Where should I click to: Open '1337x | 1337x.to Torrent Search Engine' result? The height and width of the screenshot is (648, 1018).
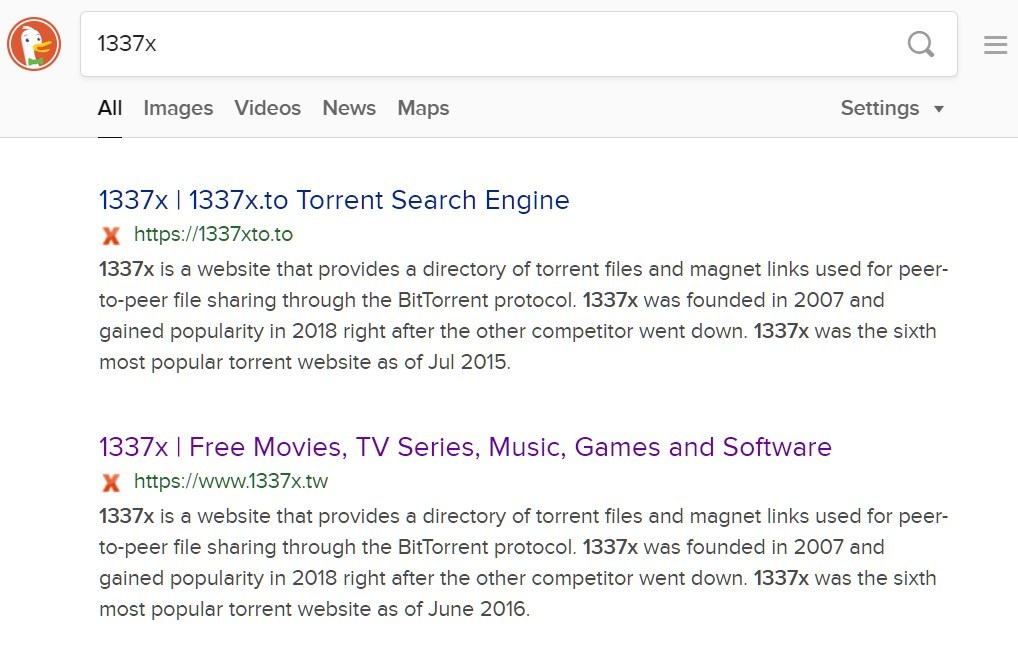coord(334,200)
